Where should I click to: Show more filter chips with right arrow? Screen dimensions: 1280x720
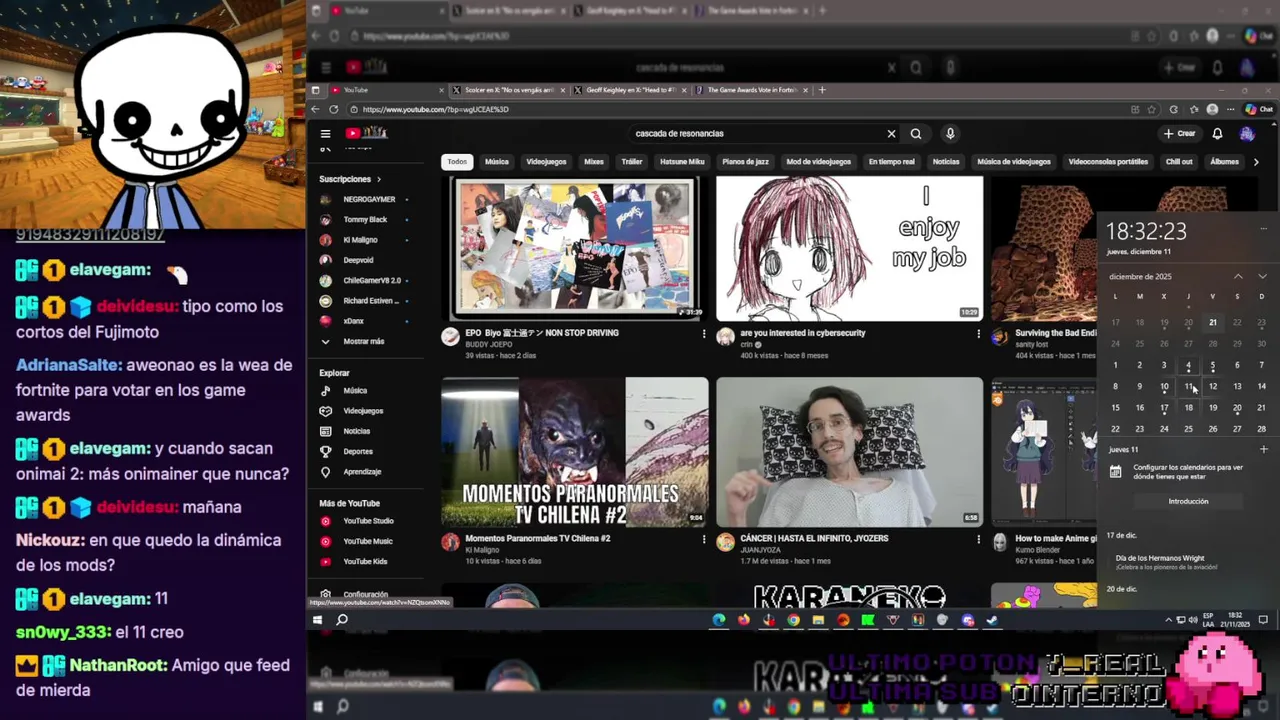(1256, 161)
